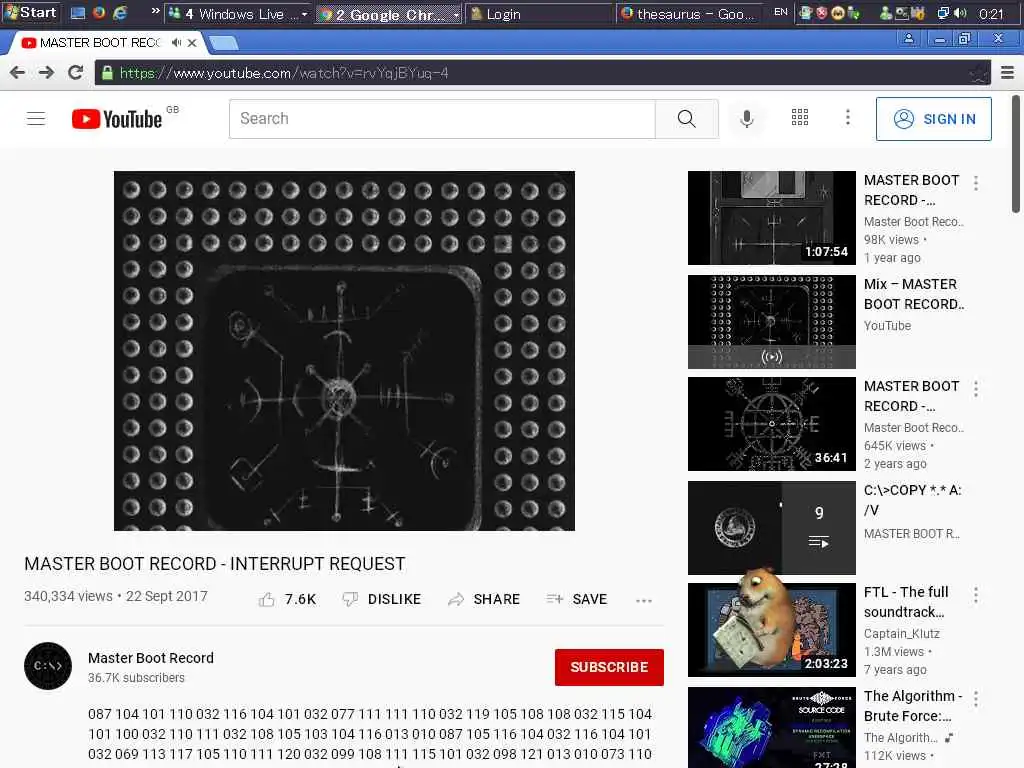Open the Chrome hamburger menu

(x=1008, y=72)
